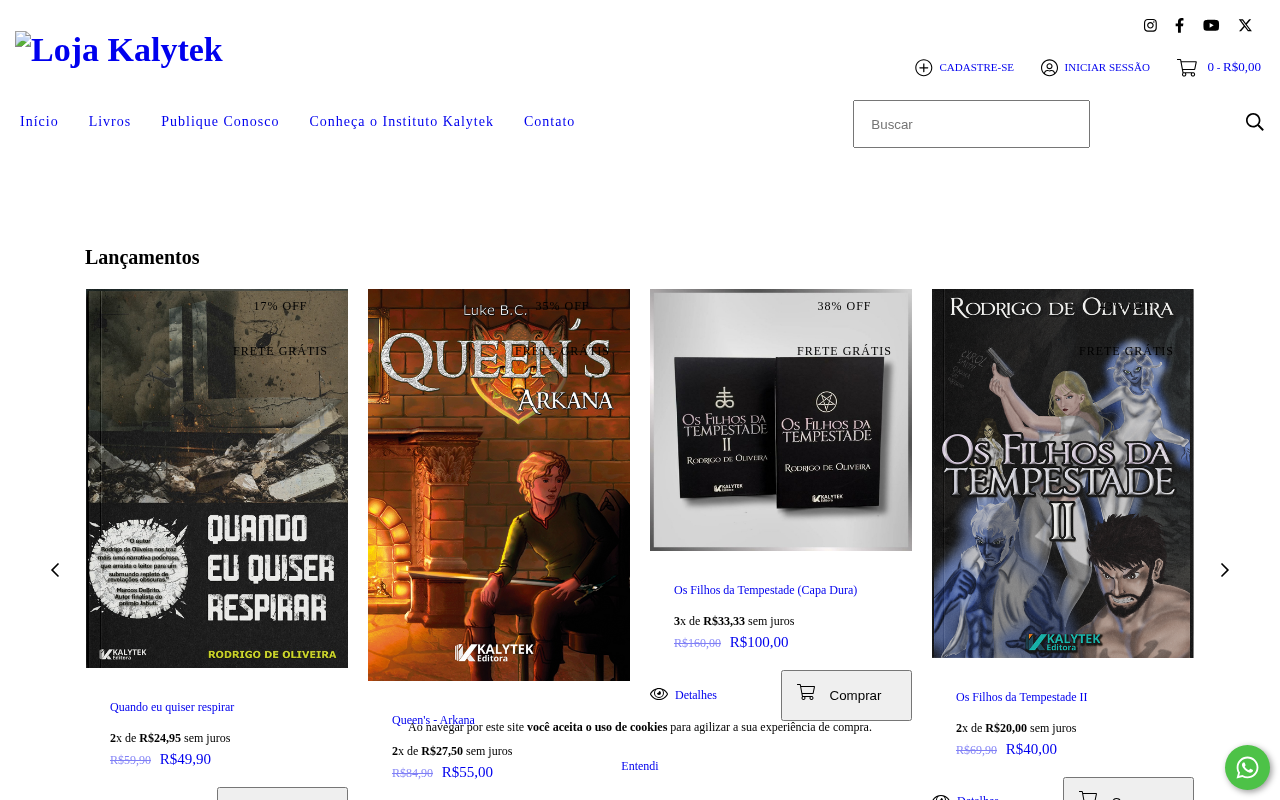Open the cart total 0 - R$0,00
The image size is (1280, 800).
pyautogui.click(x=1234, y=67)
